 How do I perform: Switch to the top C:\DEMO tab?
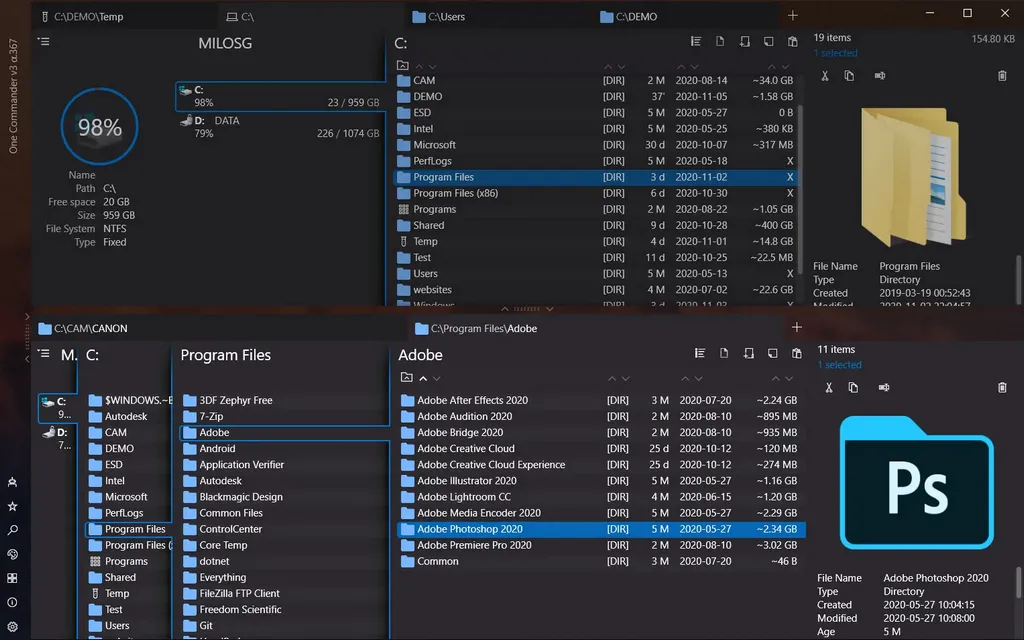(x=686, y=16)
